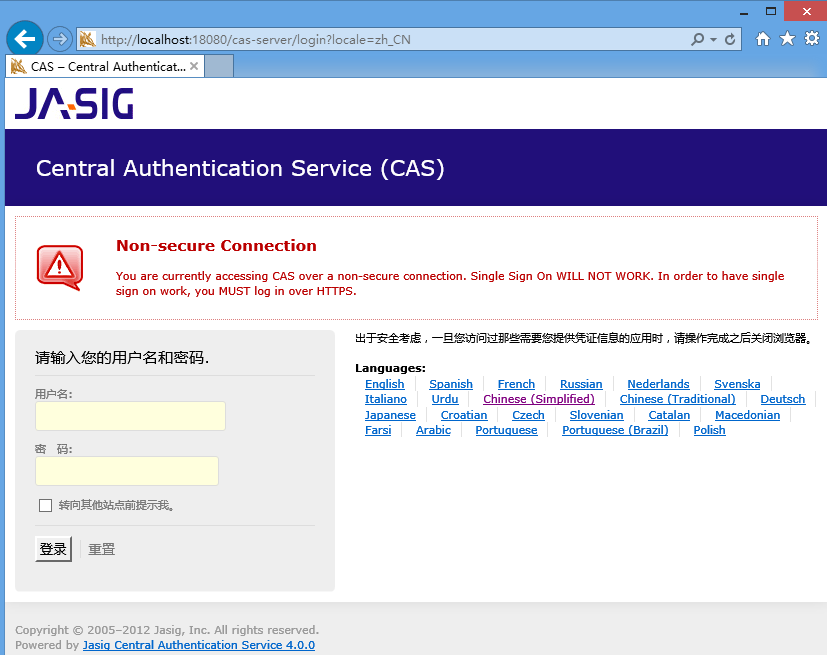827x655 pixels.
Task: Choose Catalan language link
Action: [x=669, y=415]
